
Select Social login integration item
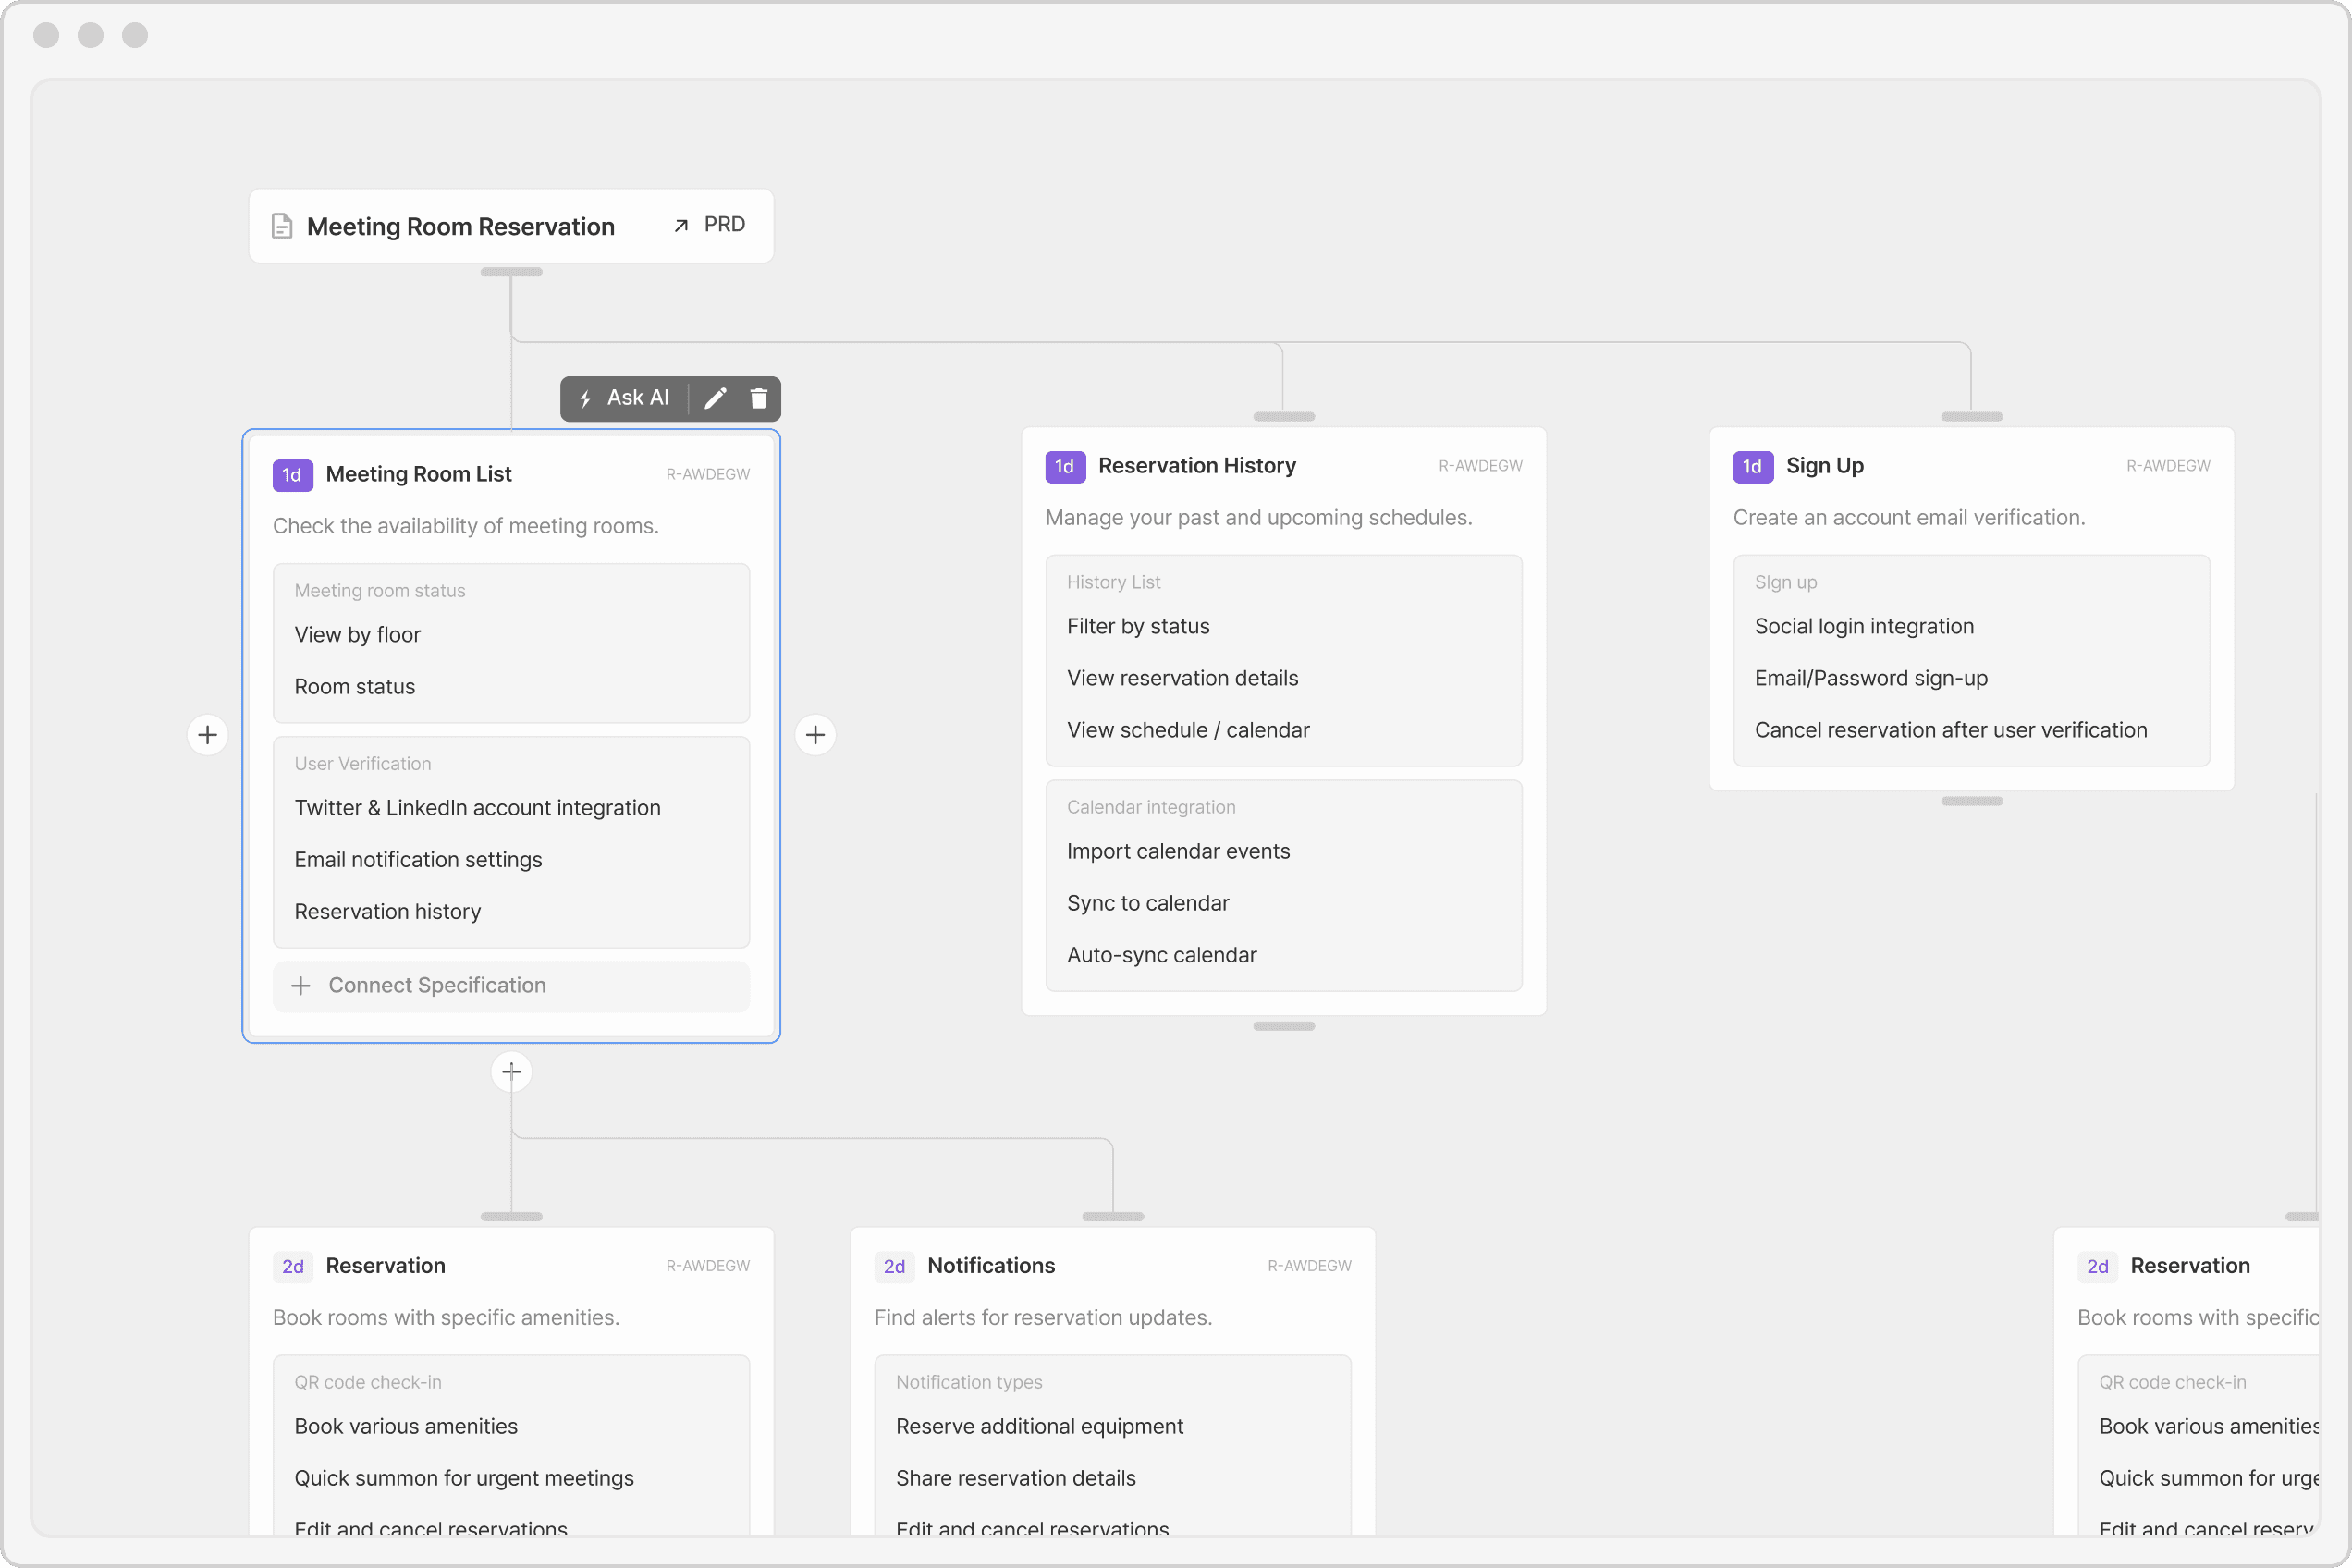[x=1863, y=626]
